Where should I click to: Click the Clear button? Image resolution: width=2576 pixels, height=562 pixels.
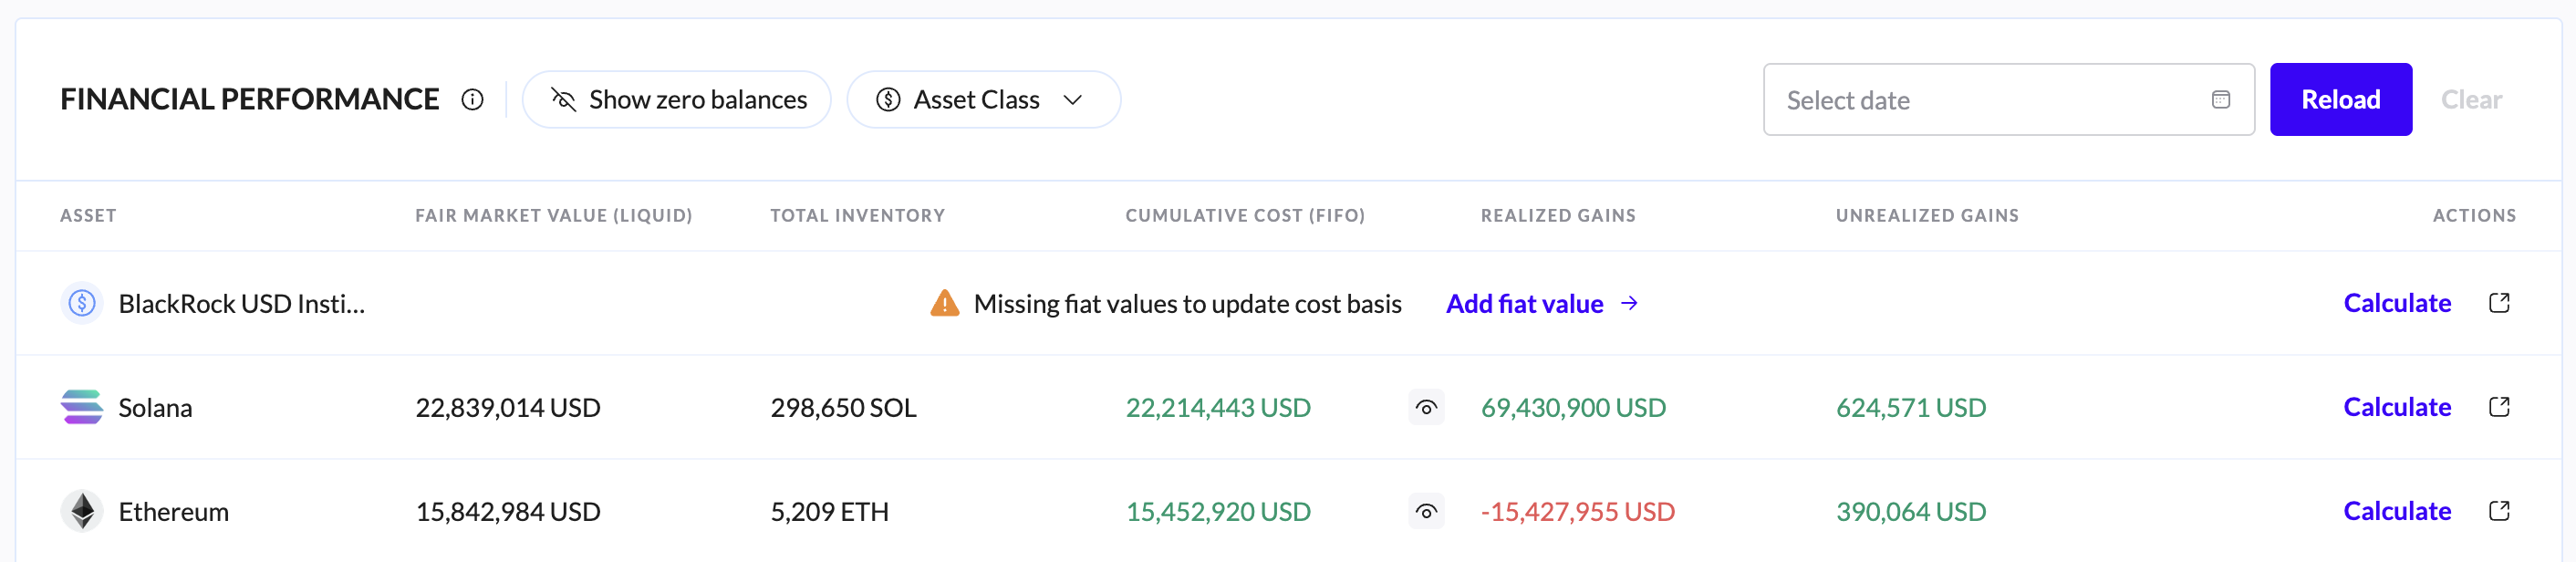tap(2471, 100)
